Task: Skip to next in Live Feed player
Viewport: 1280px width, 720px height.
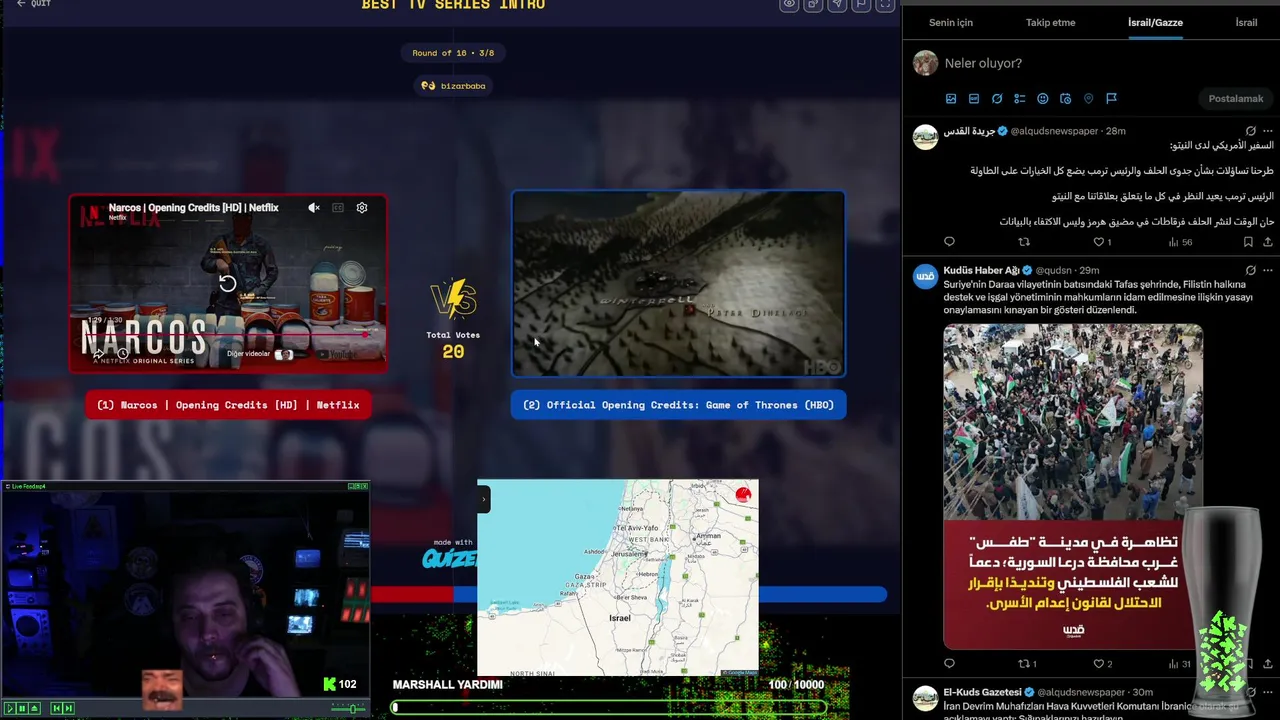Action: [68, 708]
